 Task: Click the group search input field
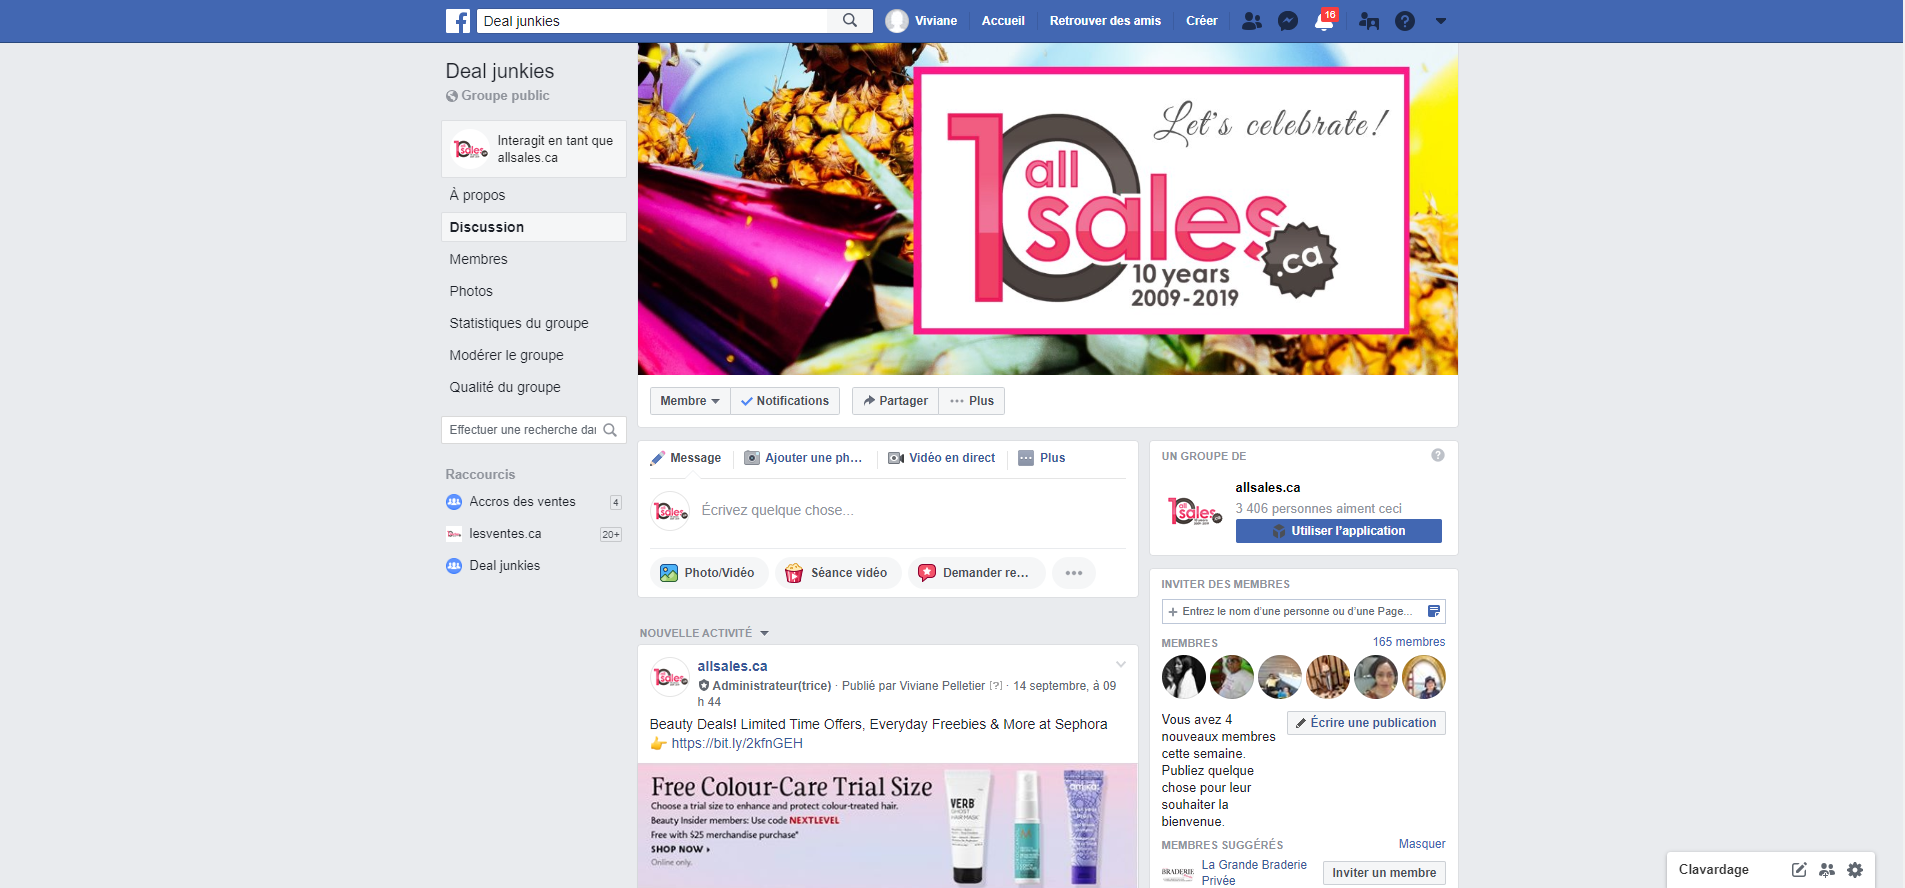[x=522, y=430]
